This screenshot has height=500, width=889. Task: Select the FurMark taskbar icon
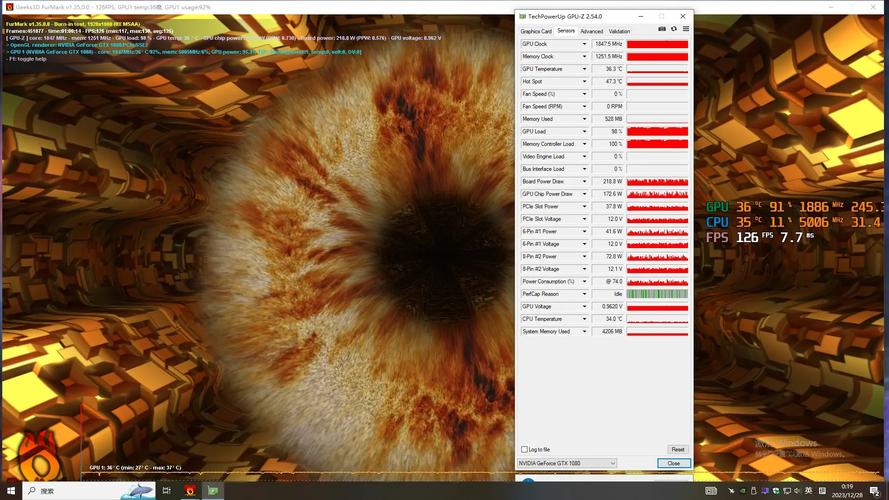click(189, 491)
